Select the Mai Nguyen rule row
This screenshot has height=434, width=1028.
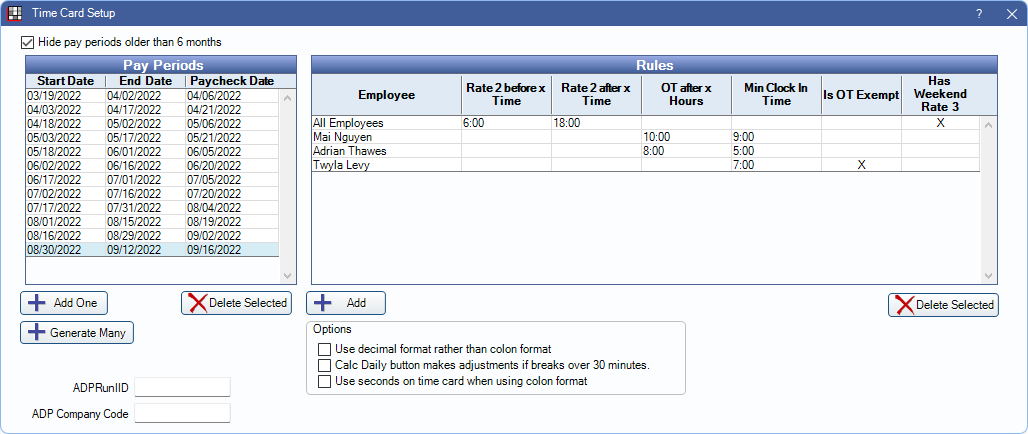pyautogui.click(x=385, y=137)
